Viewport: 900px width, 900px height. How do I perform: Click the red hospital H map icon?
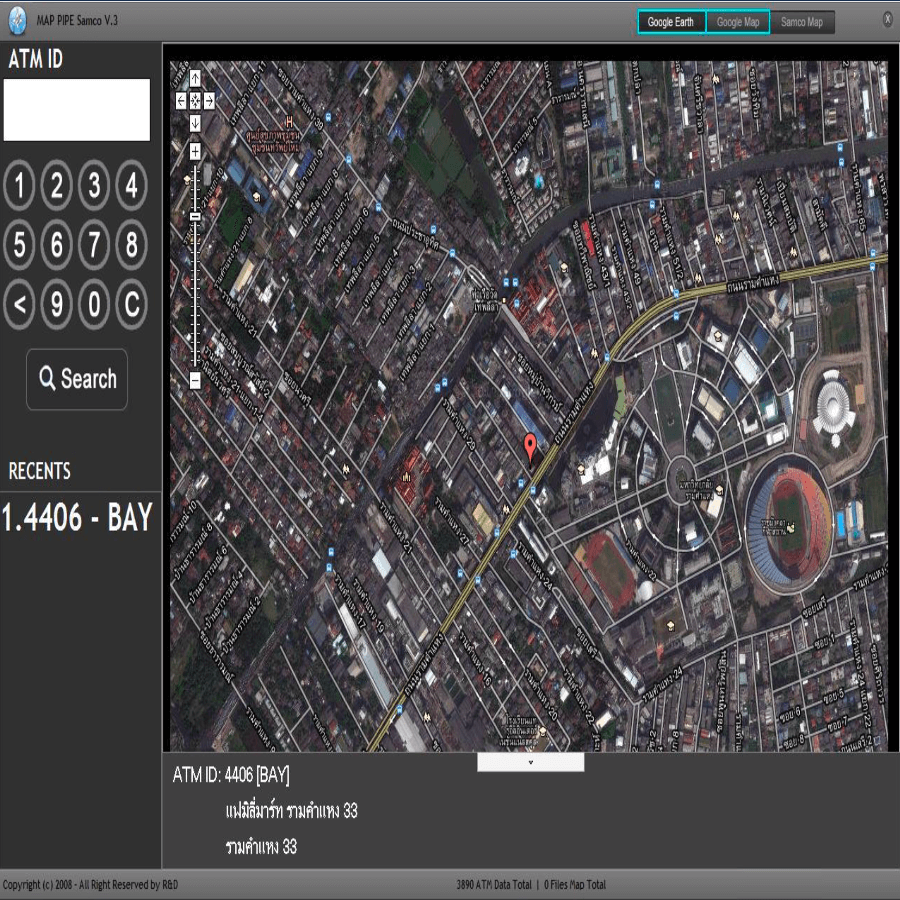point(290,122)
